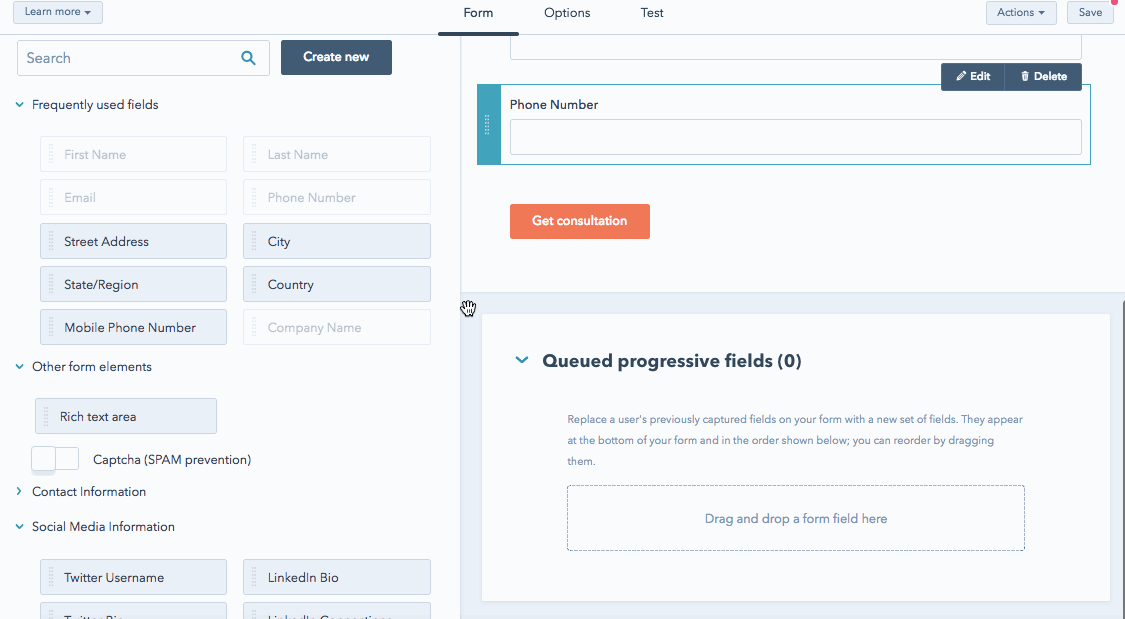Click the Street Address drag grip

coord(51,241)
